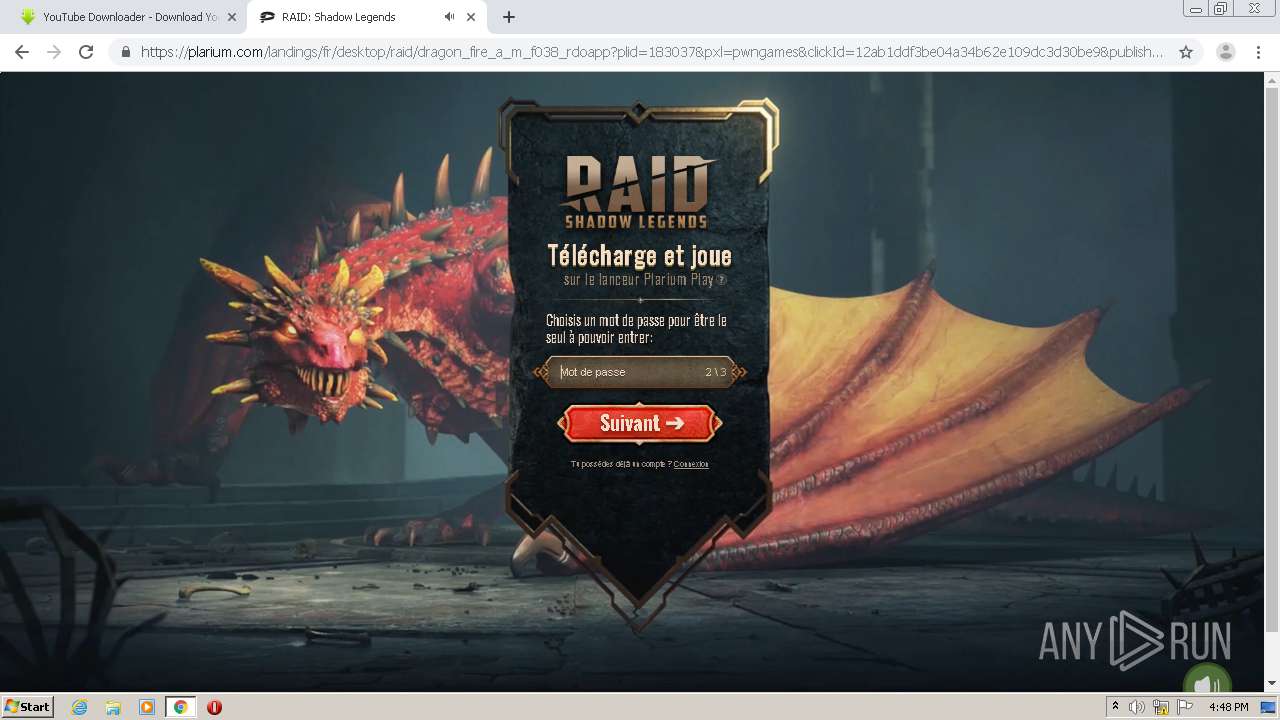
Task: Open Windows Explorer folder on taskbar
Action: coord(113,707)
